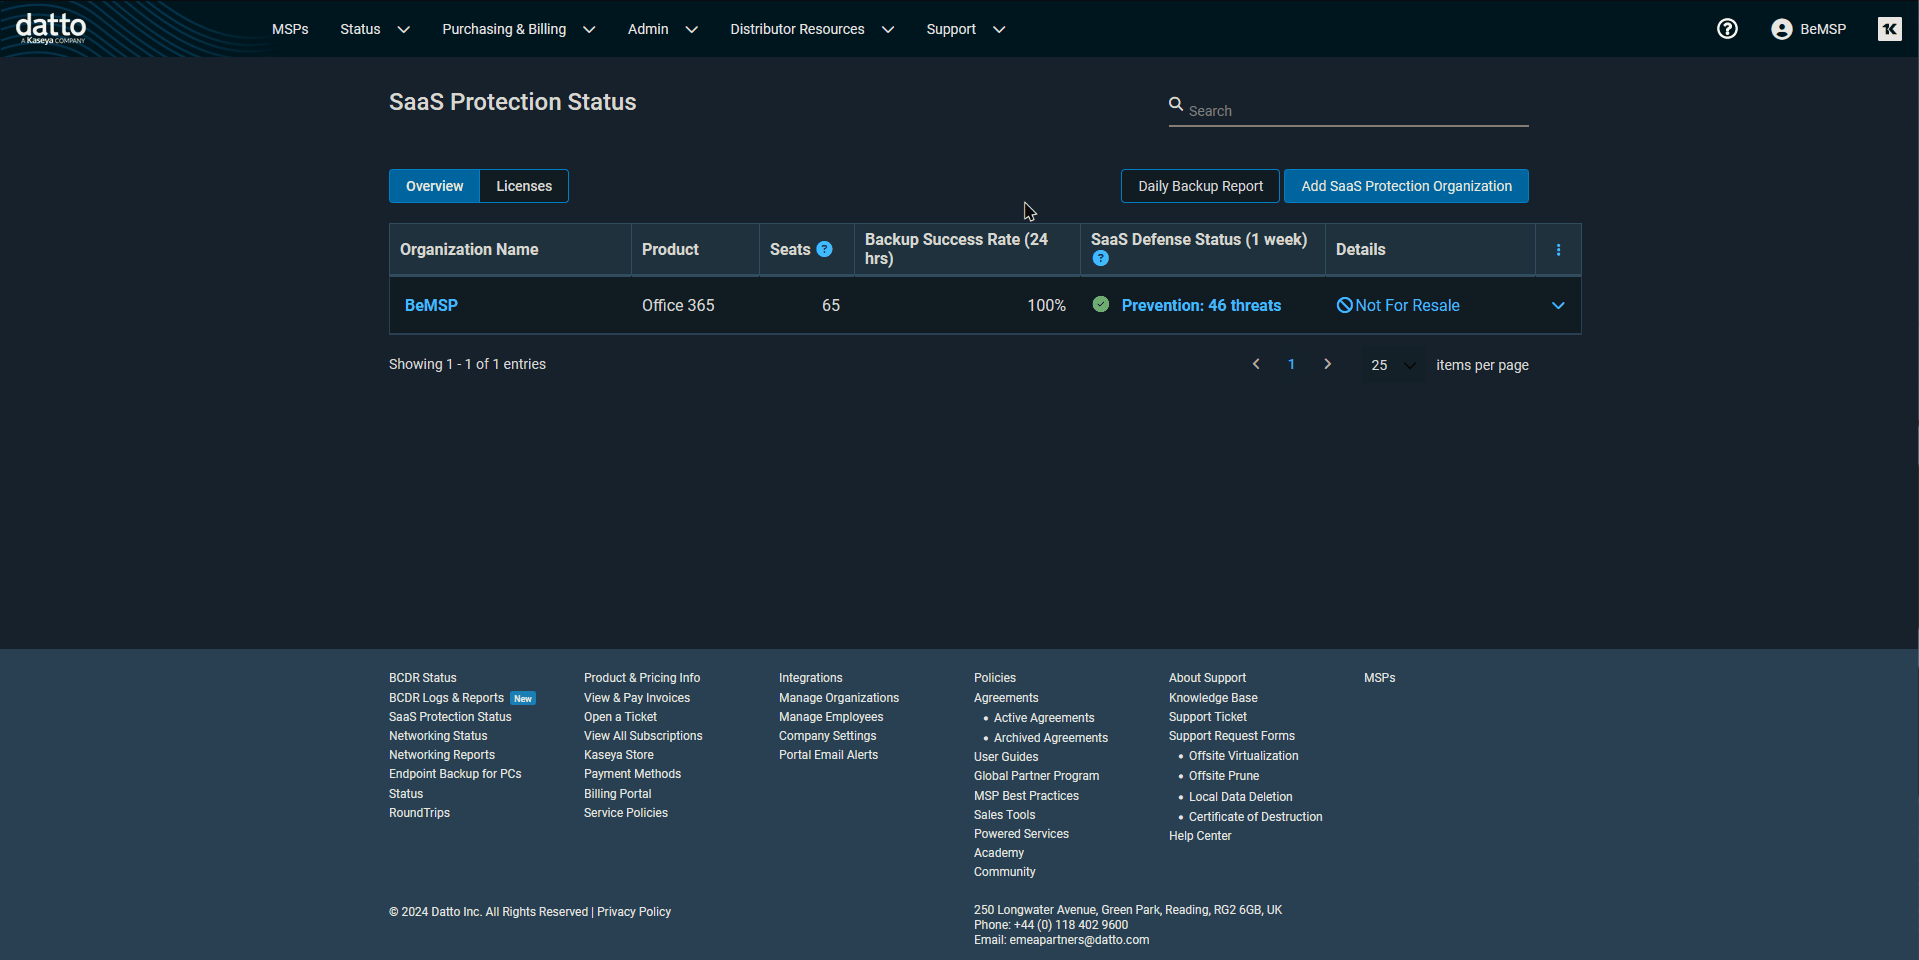1919x960 pixels.
Task: Click the Seats help tooltip icon
Action: (x=824, y=249)
